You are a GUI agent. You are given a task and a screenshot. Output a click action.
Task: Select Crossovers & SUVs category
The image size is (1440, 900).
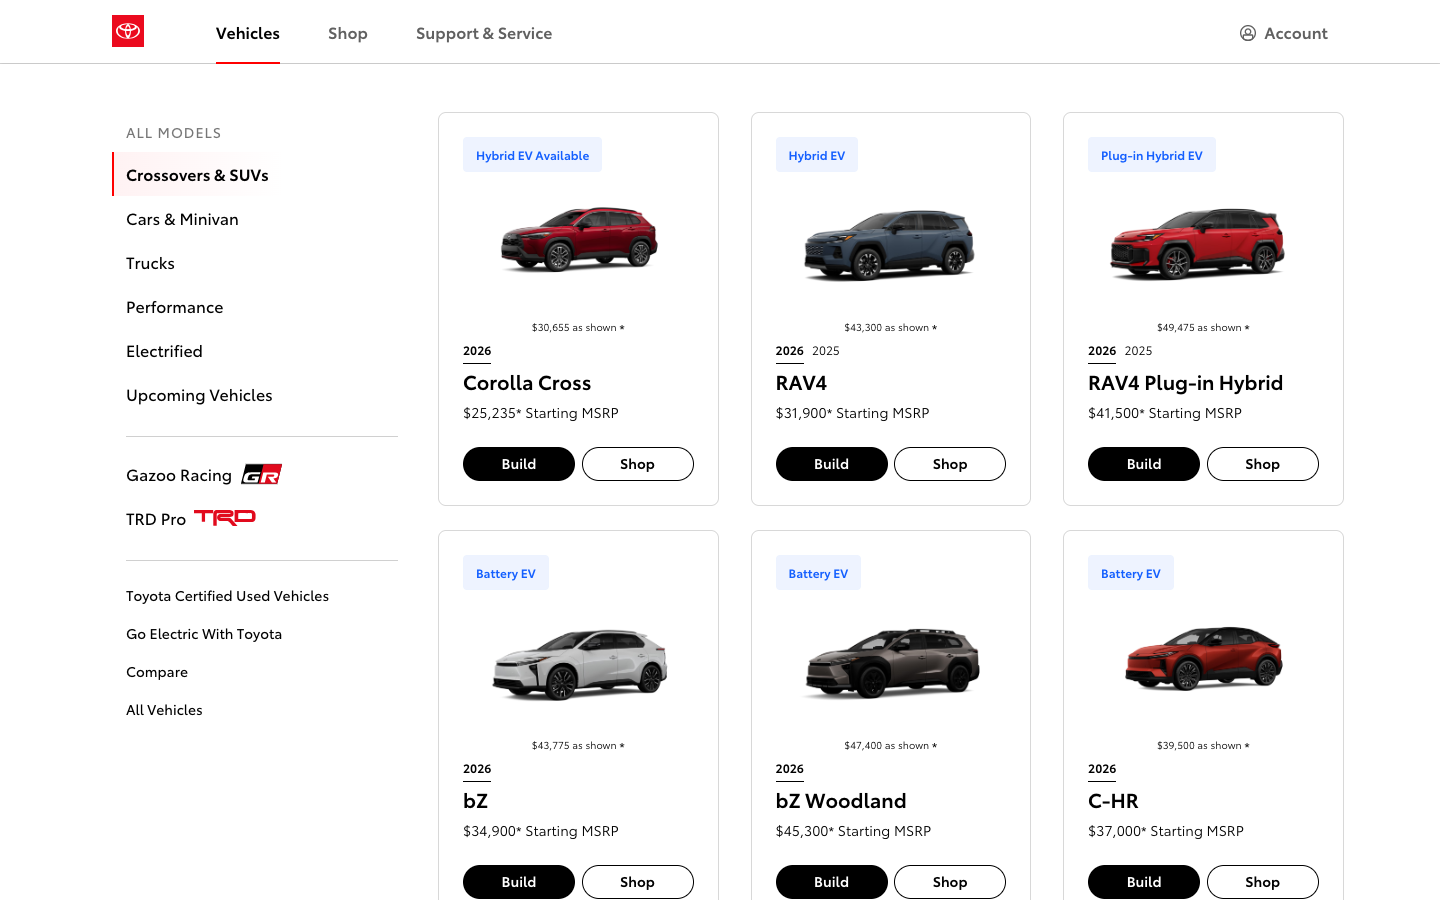pos(197,175)
